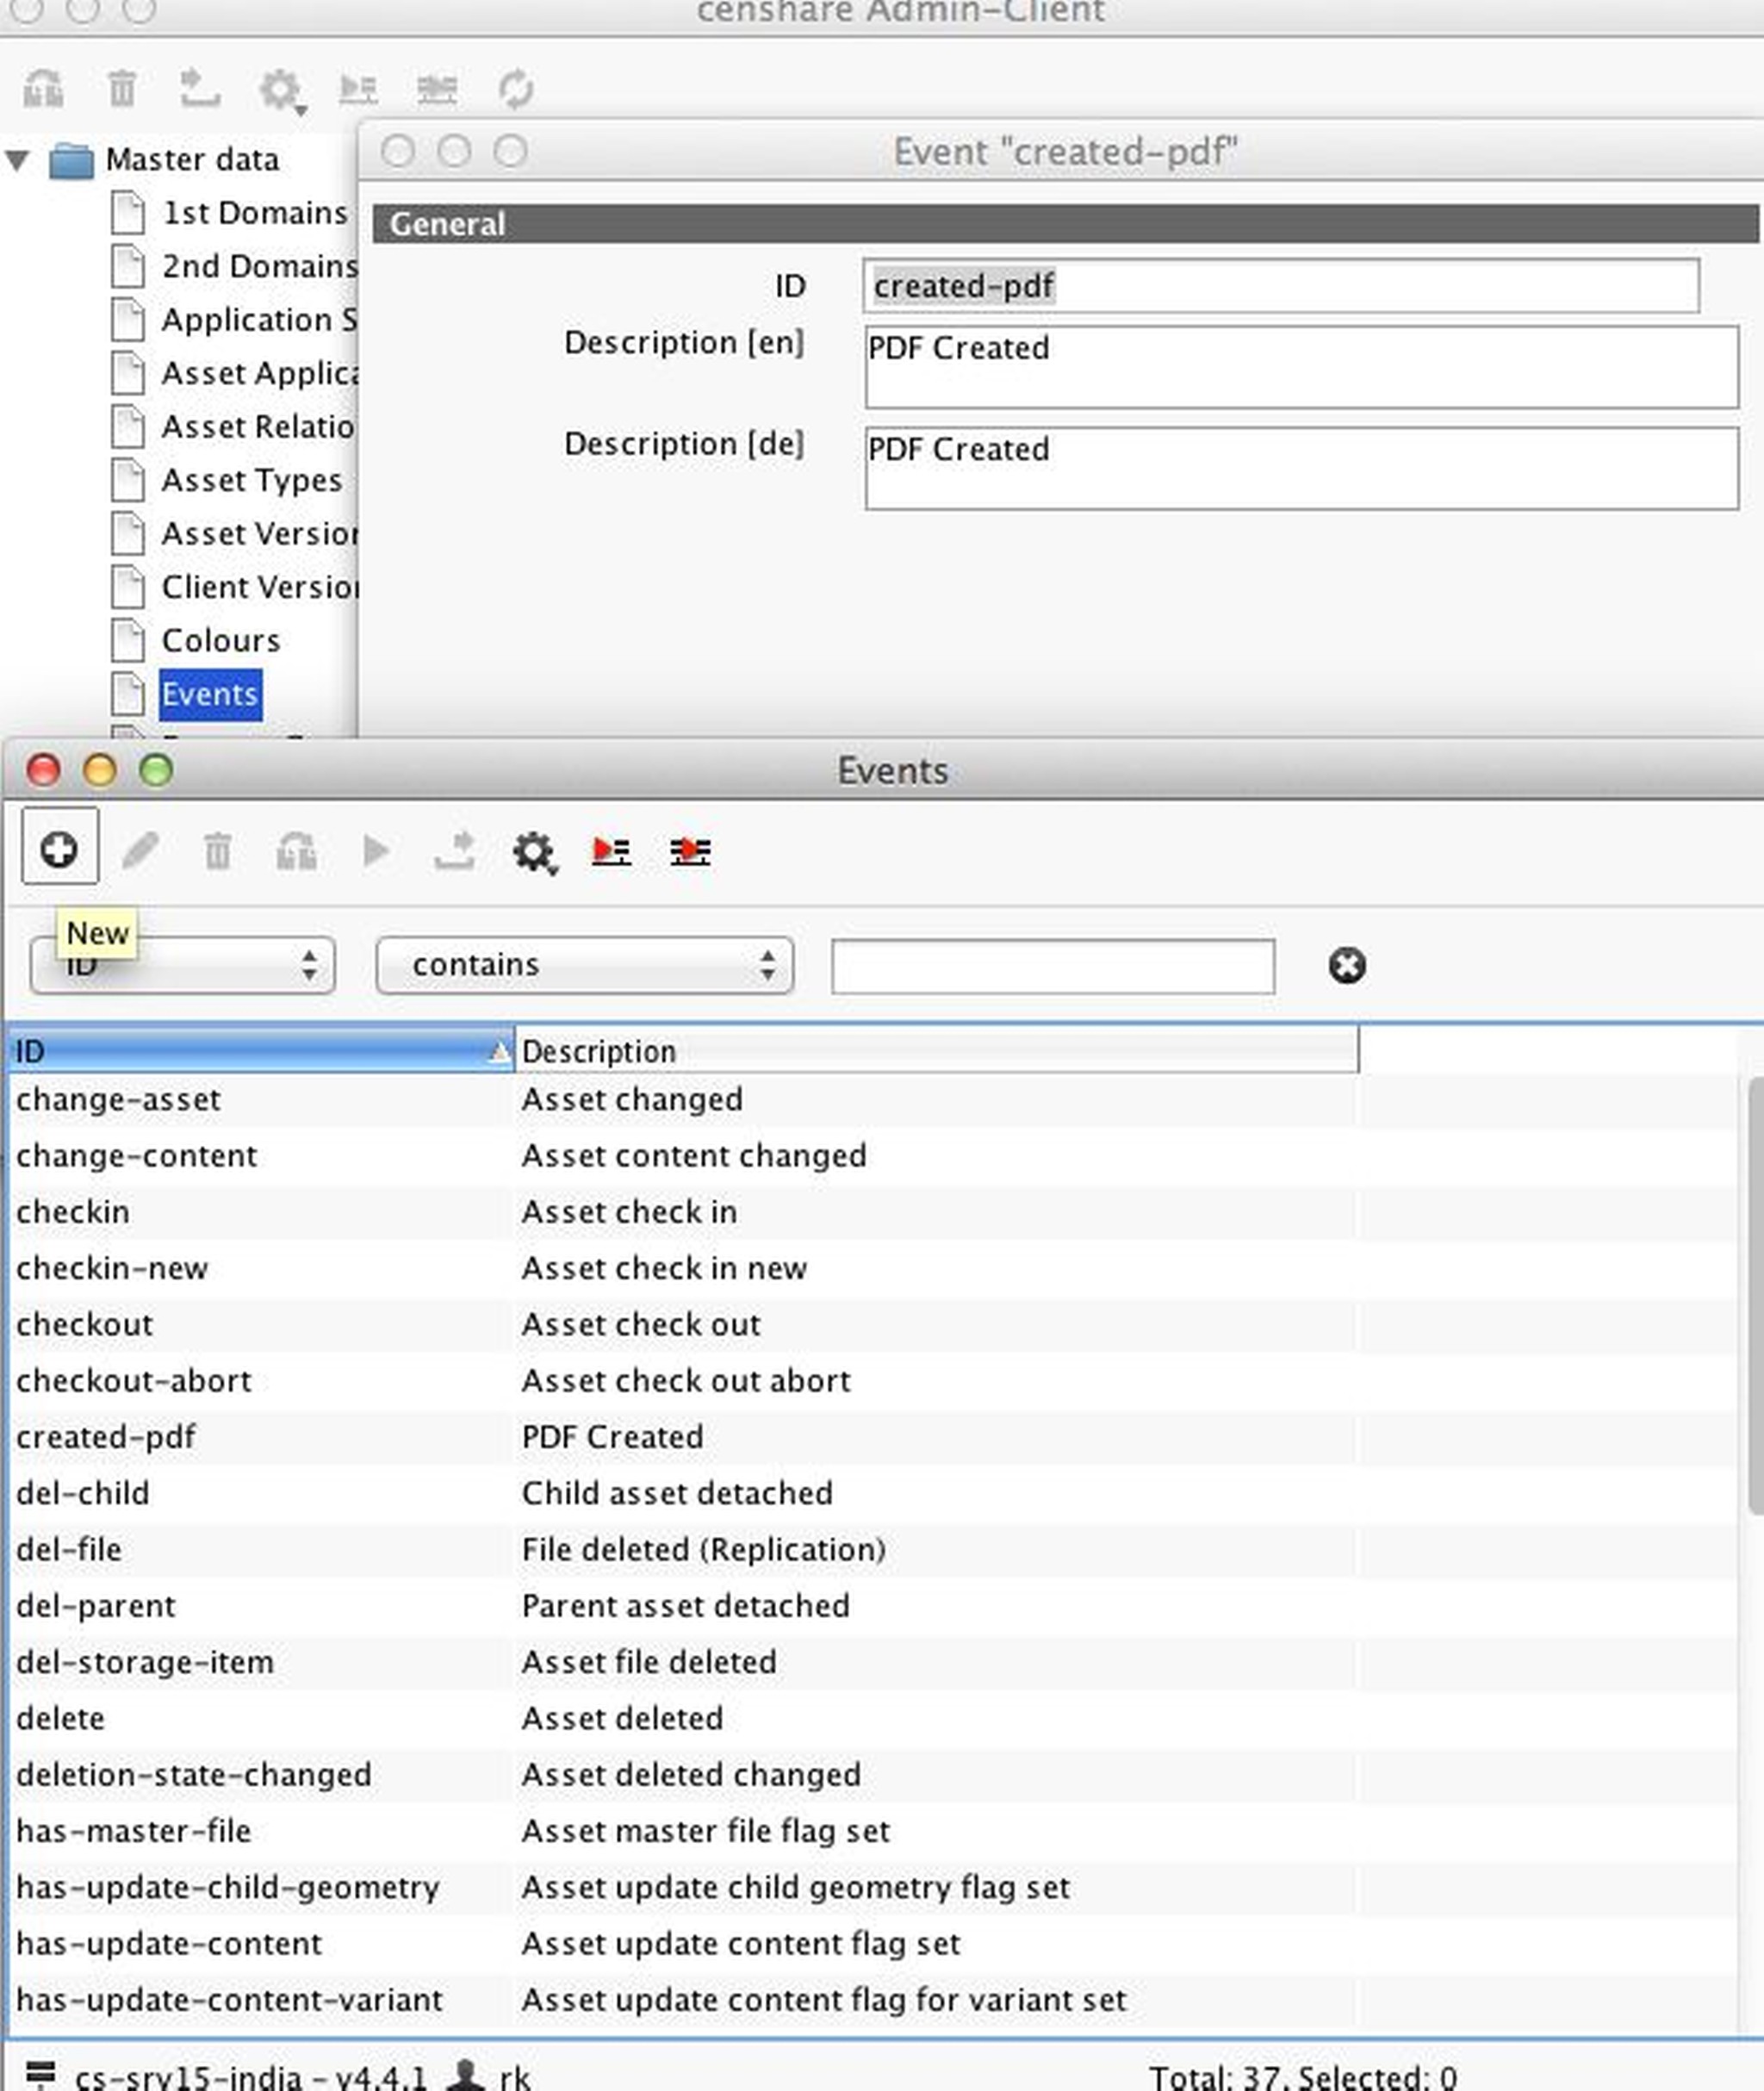Click the pencil edit icon in Events toolbar
The width and height of the screenshot is (1764, 2091).
tap(140, 851)
